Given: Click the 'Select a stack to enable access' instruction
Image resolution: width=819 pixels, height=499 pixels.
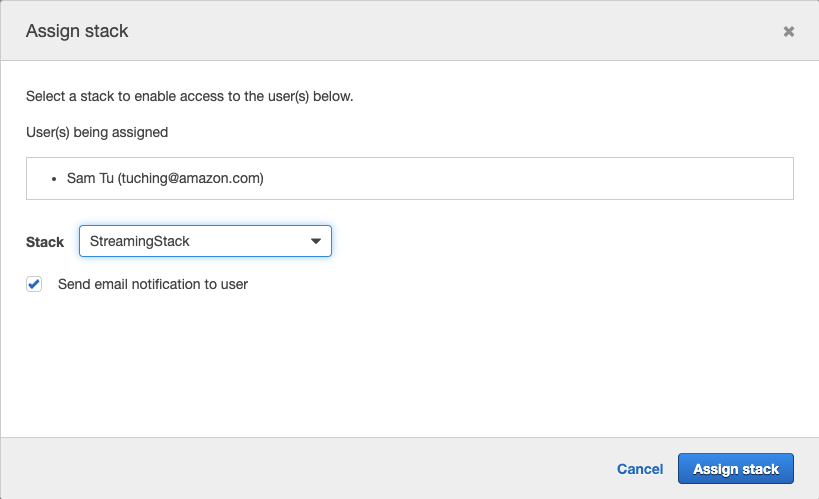Looking at the screenshot, I should coord(189,97).
